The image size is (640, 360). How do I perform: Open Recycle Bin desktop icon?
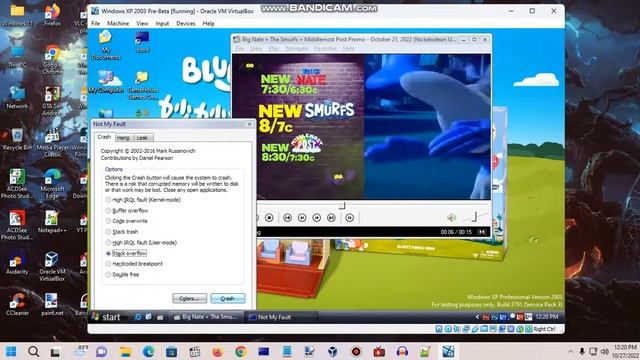click(17, 139)
